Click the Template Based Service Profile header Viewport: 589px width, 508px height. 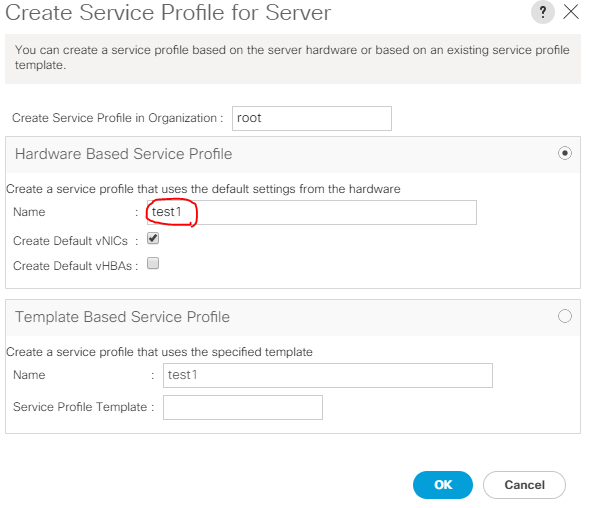pos(122,317)
